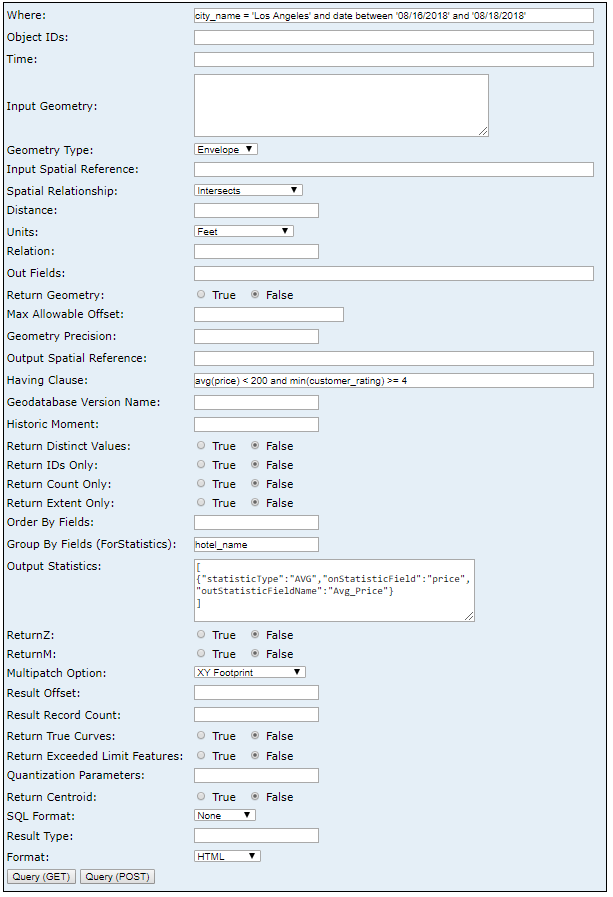The width and height of the screenshot is (613, 897).
Task: Set Return True Curves to True
Action: (x=201, y=735)
